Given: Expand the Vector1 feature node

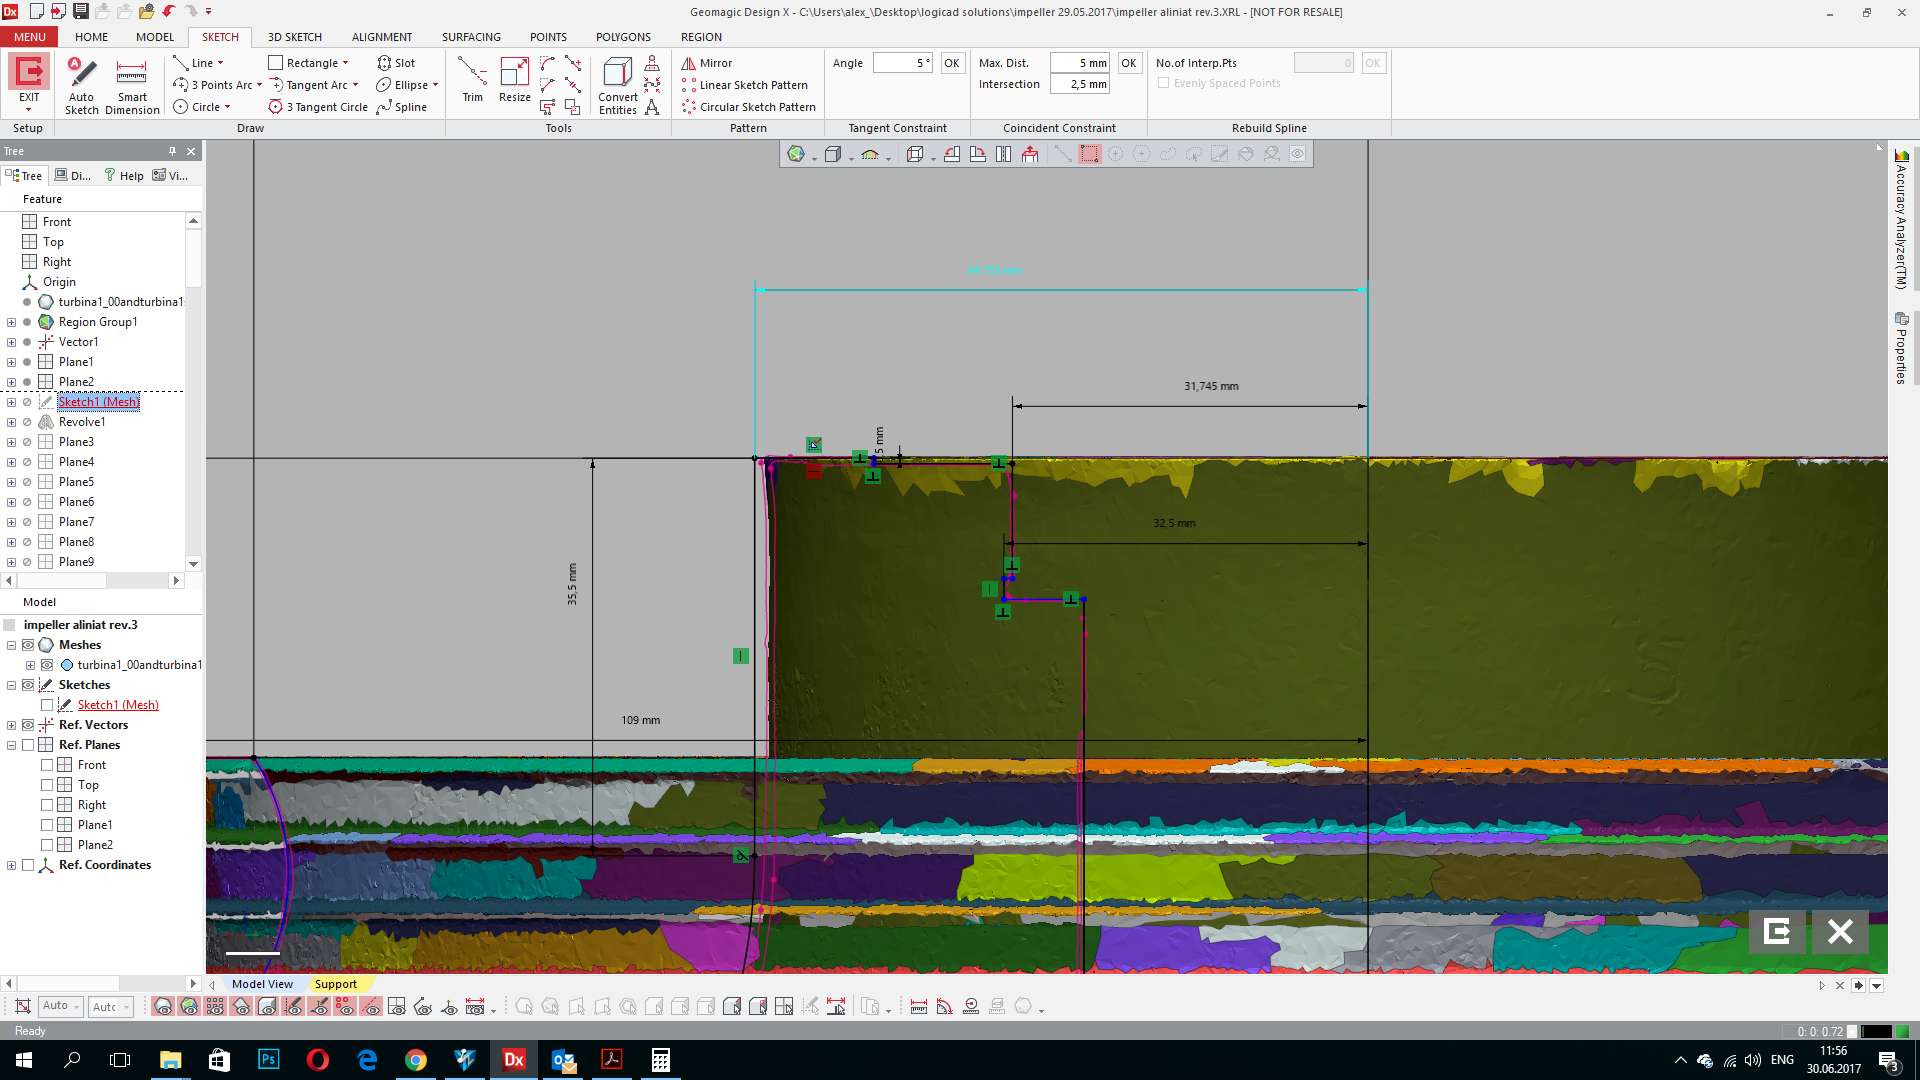Looking at the screenshot, I should (x=11, y=342).
